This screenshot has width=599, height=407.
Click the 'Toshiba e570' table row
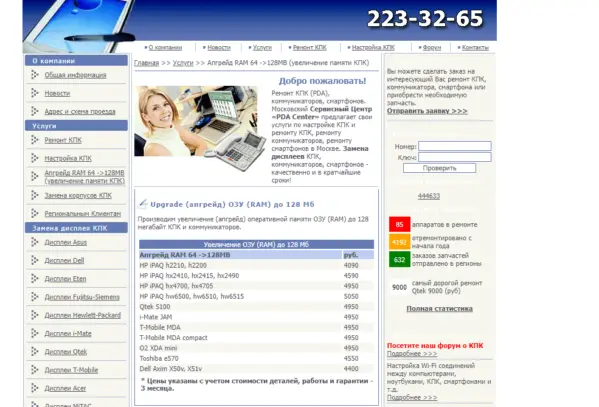[x=256, y=358]
